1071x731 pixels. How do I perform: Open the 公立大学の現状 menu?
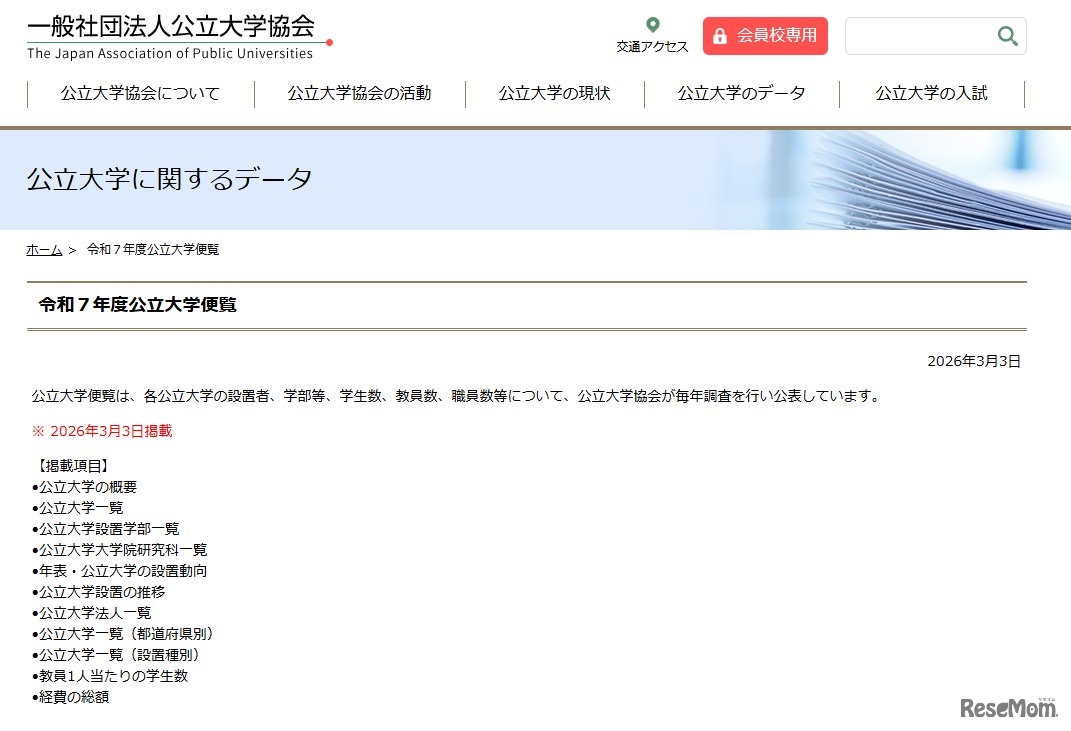[x=555, y=93]
